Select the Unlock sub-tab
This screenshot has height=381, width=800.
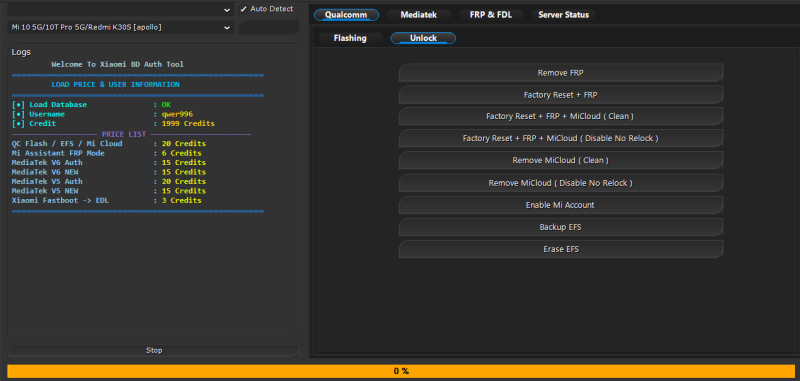[423, 38]
